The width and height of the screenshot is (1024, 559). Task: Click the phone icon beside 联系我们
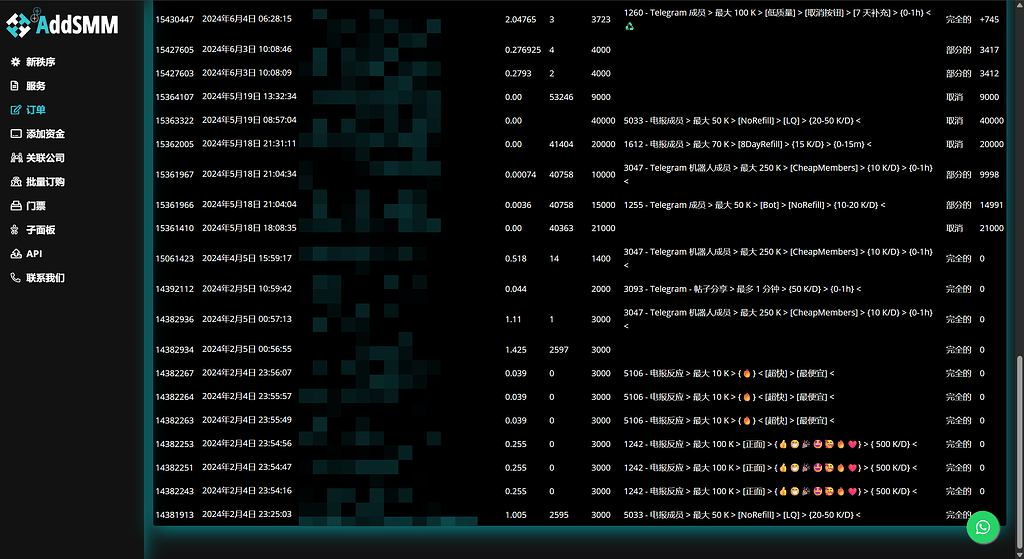tap(16, 278)
